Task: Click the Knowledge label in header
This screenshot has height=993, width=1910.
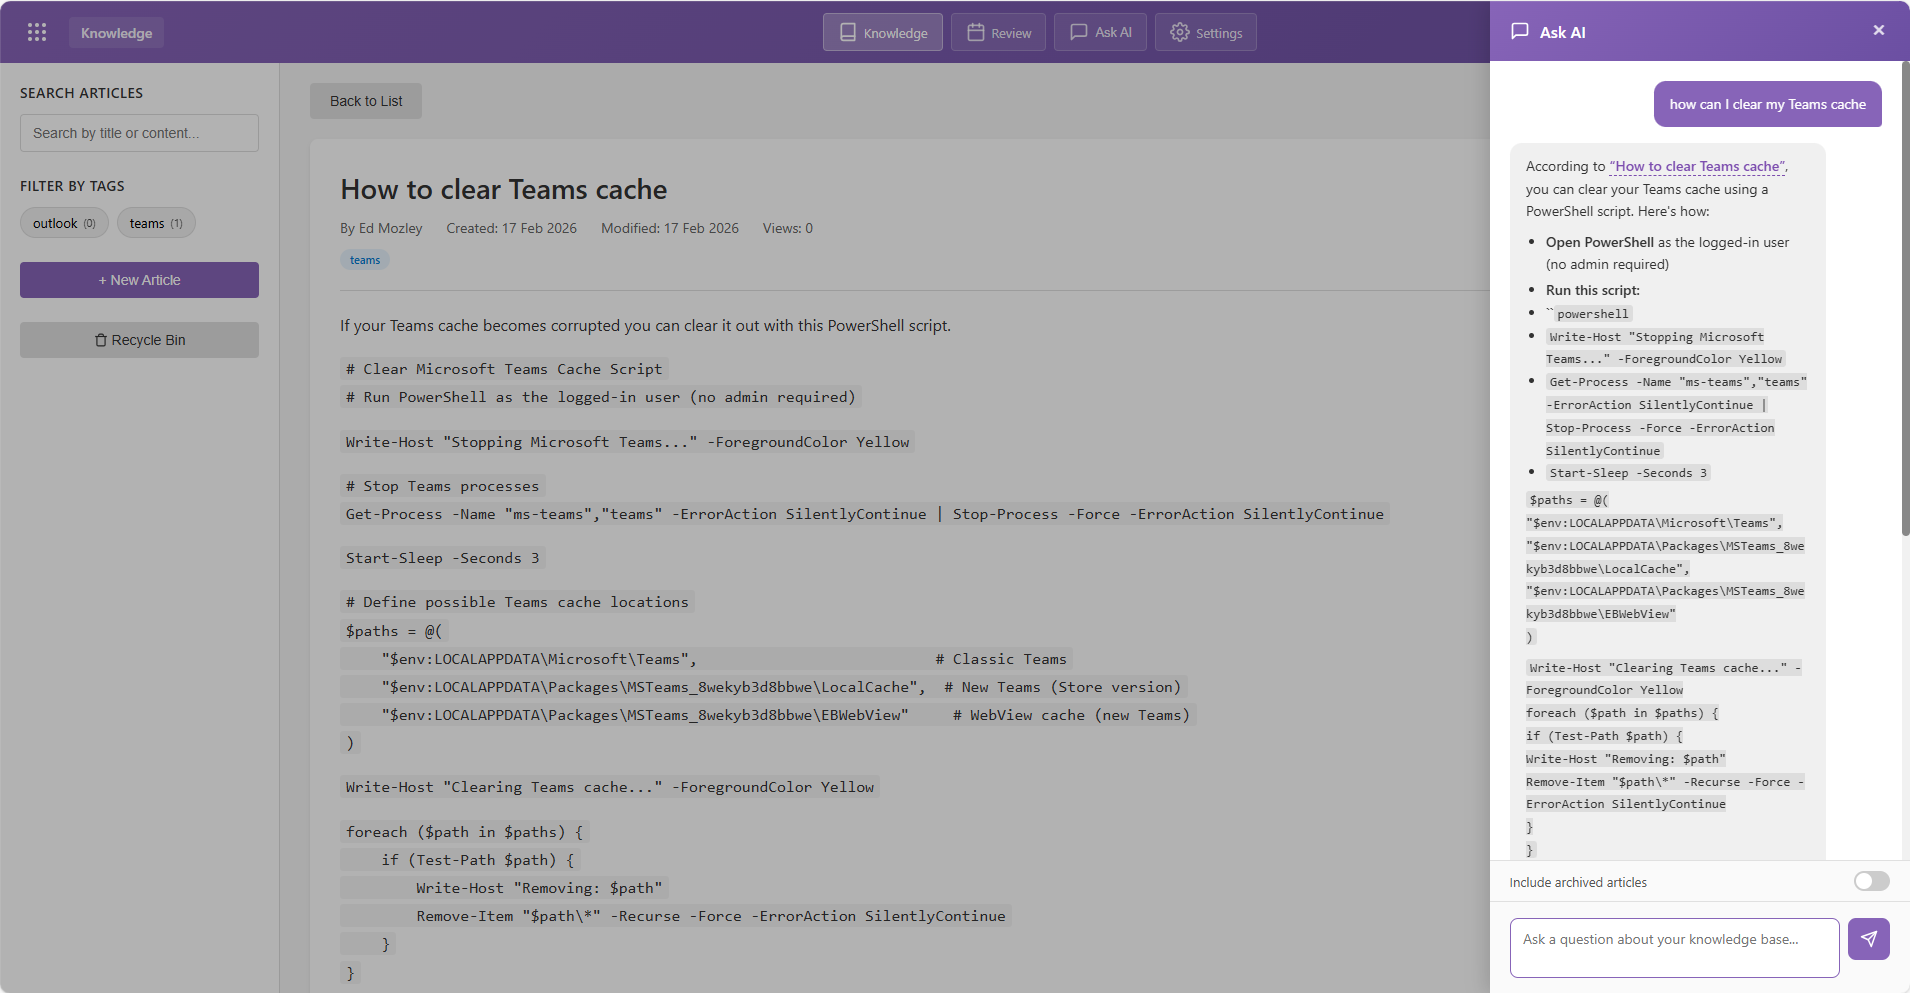Action: (x=116, y=33)
